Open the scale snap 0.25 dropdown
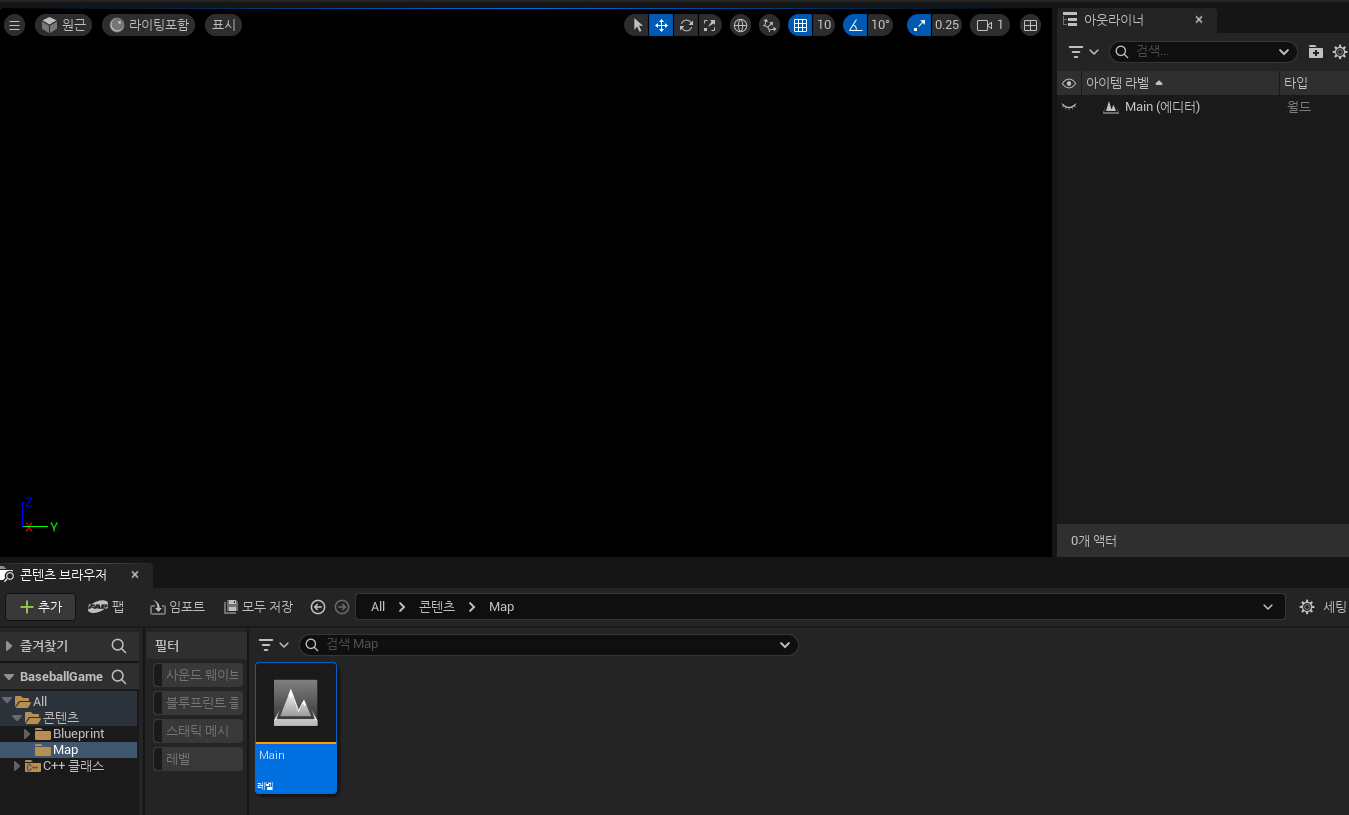1349x815 pixels. [947, 25]
